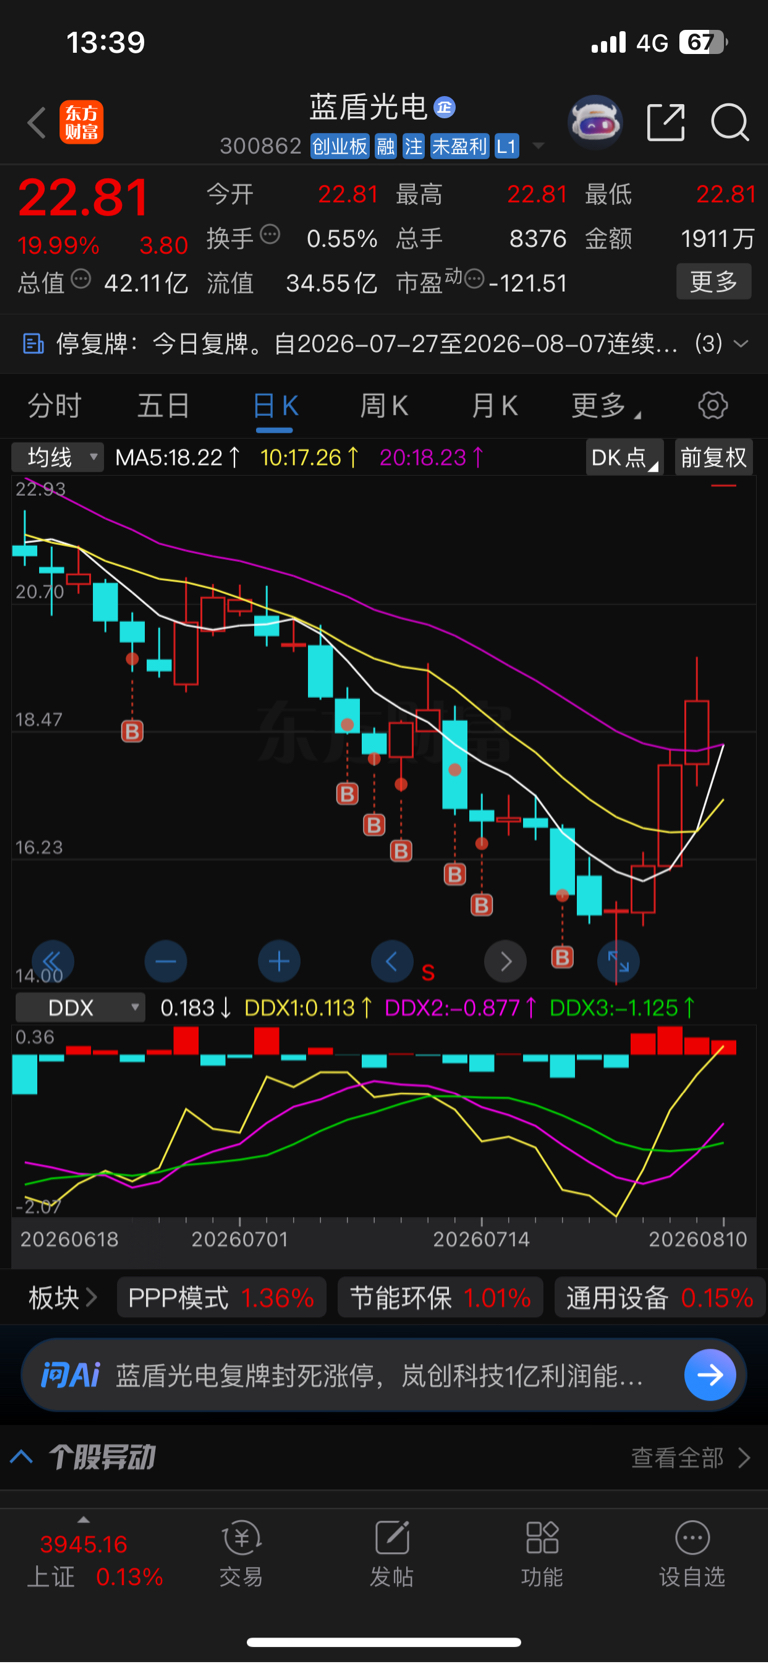
Task: Tap the 未盈利 tag
Action: coord(459,147)
